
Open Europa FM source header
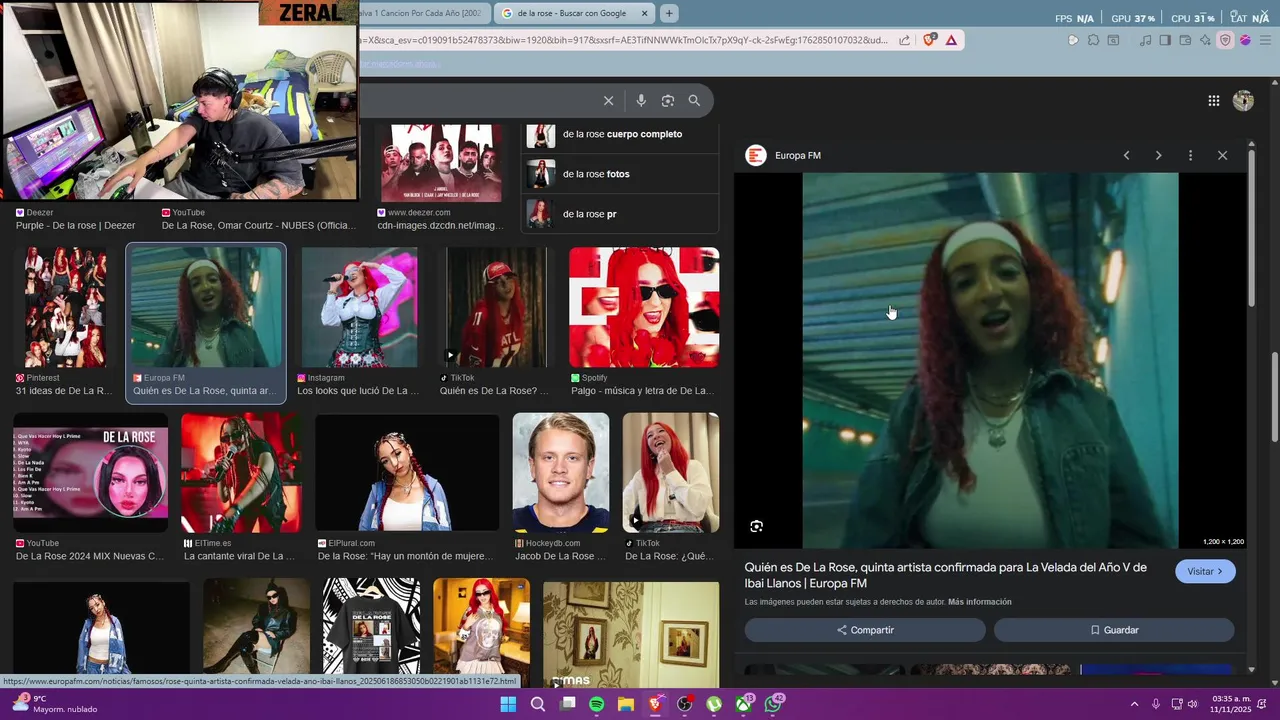pos(784,156)
